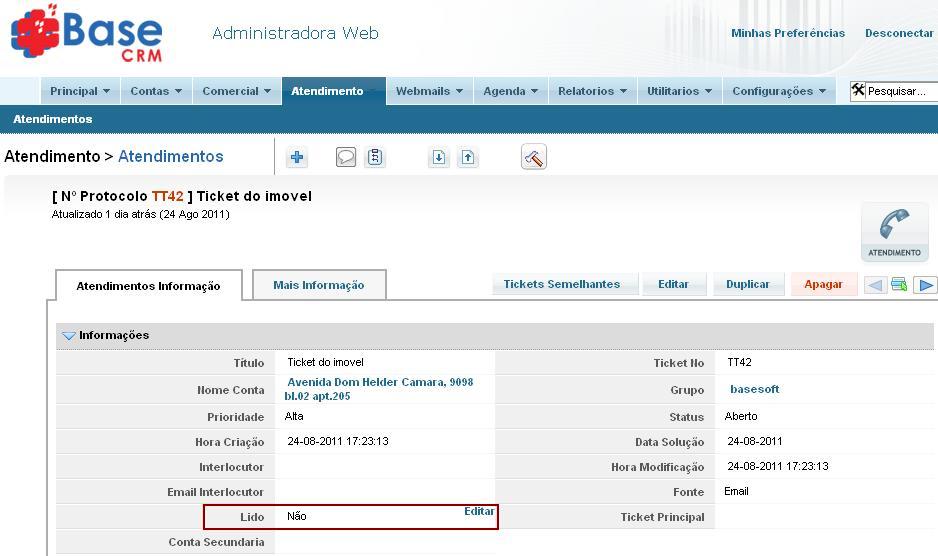Go to next record with right arrow

point(926,285)
